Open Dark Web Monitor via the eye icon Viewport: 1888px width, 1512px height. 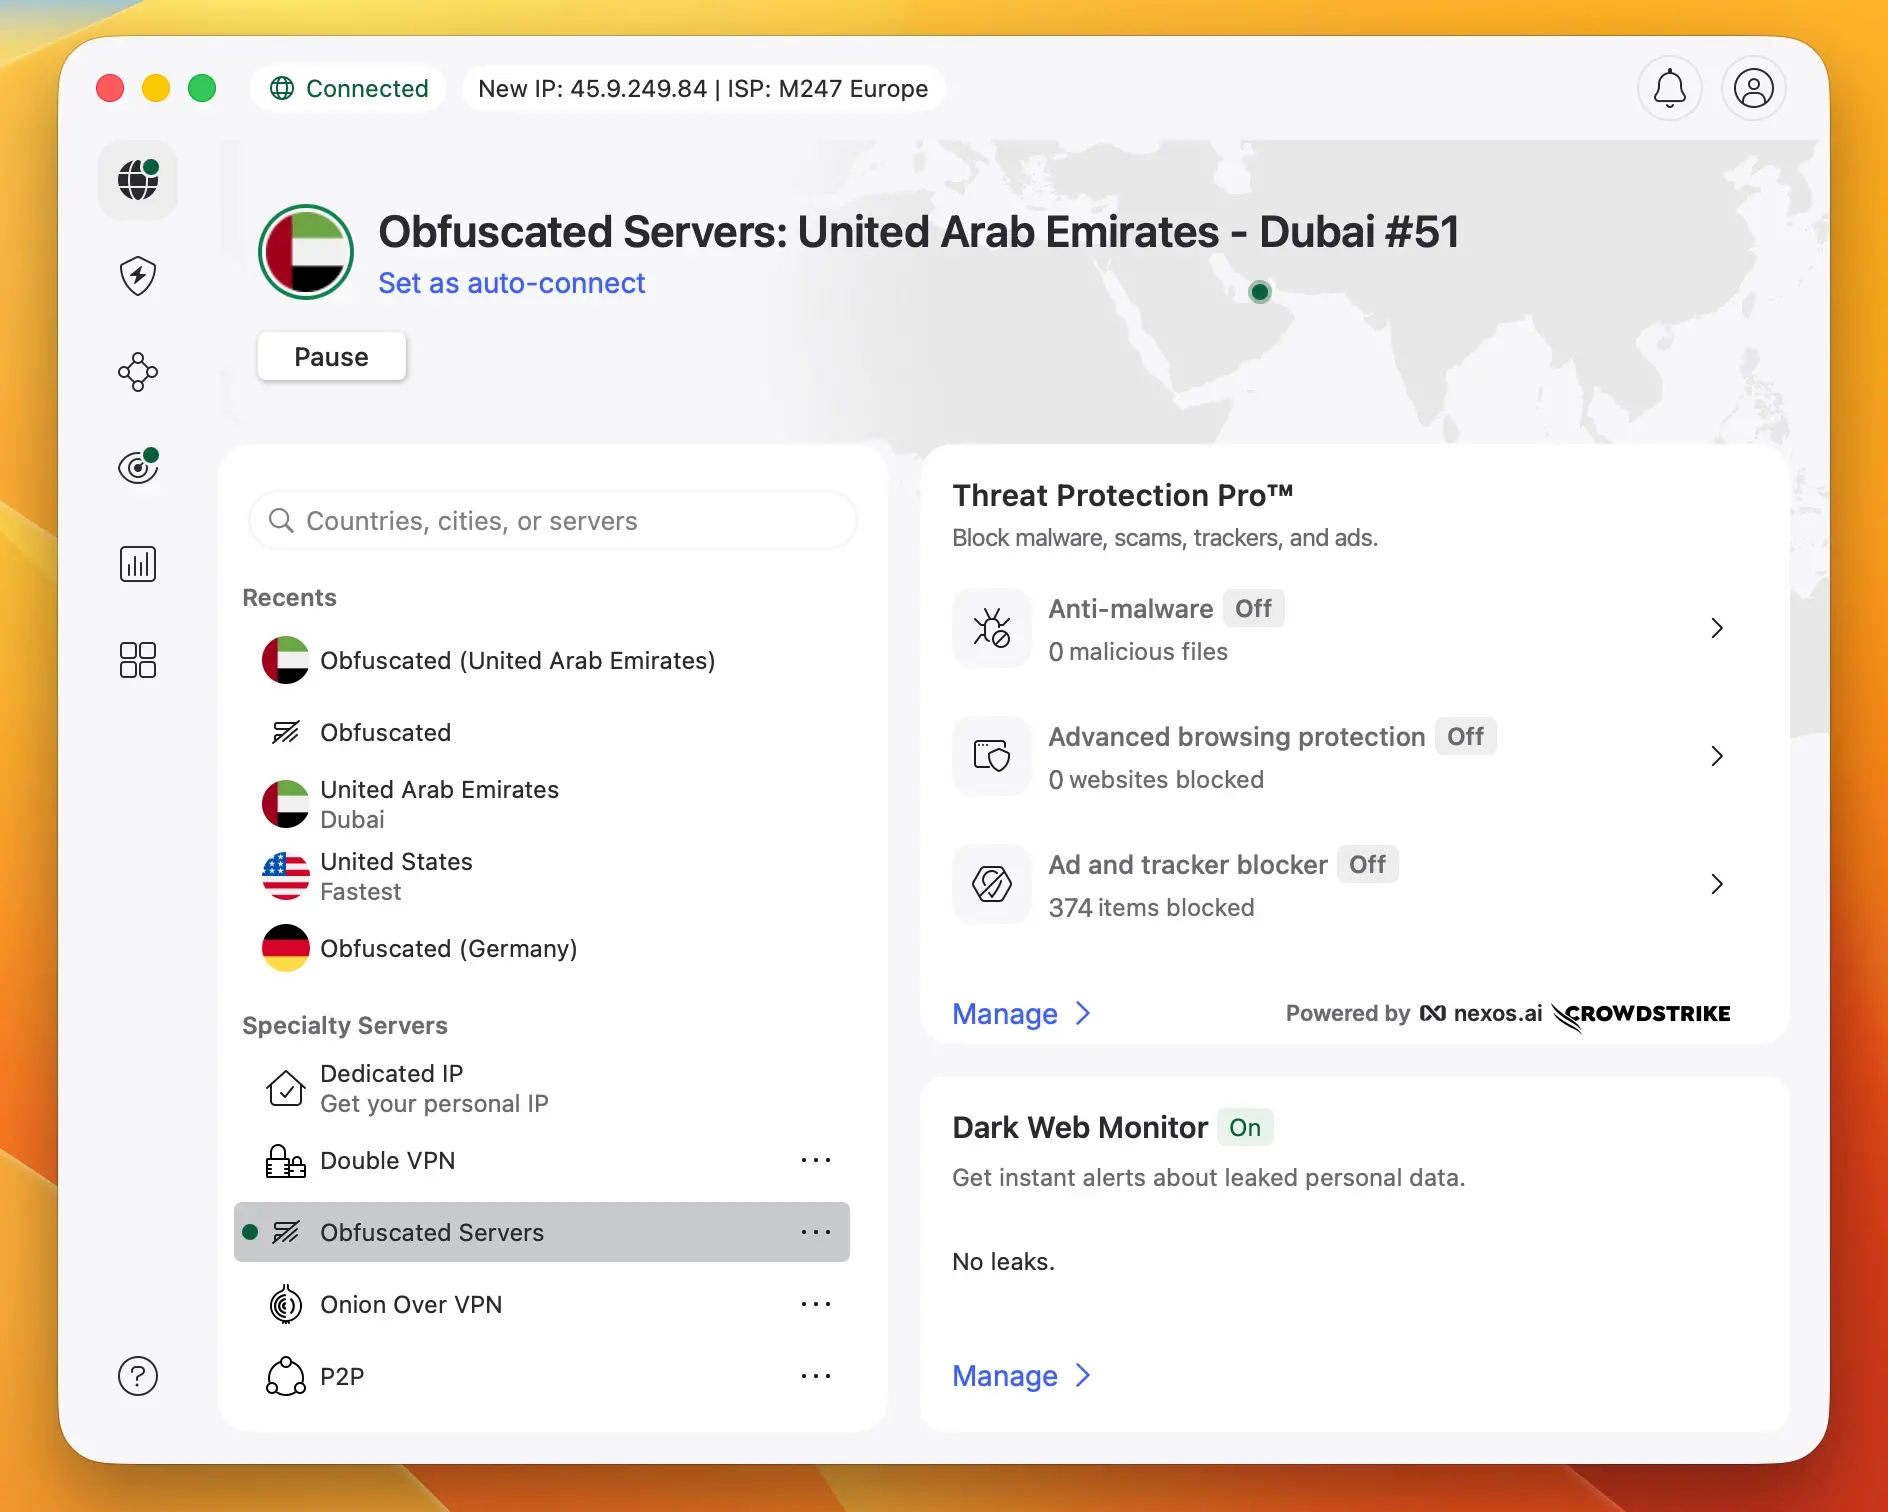pyautogui.click(x=138, y=466)
